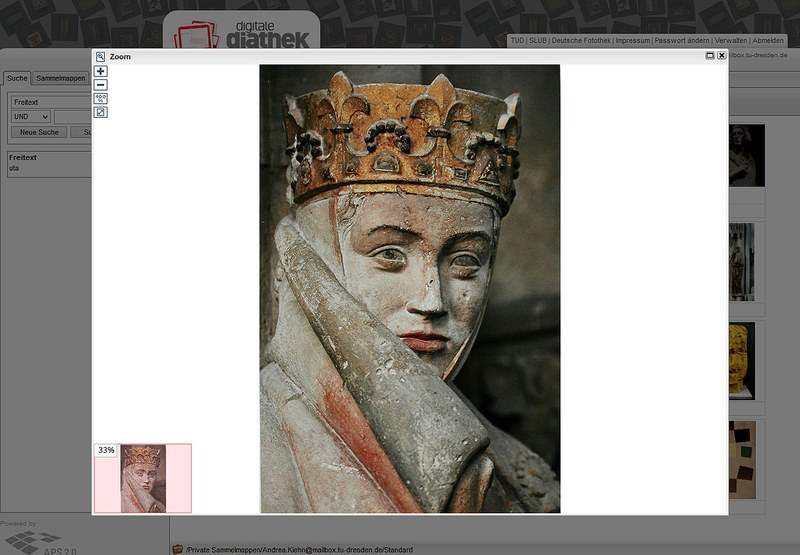Click the zoom in plus icon
Image resolution: width=800 pixels, height=555 pixels.
pos(101,72)
